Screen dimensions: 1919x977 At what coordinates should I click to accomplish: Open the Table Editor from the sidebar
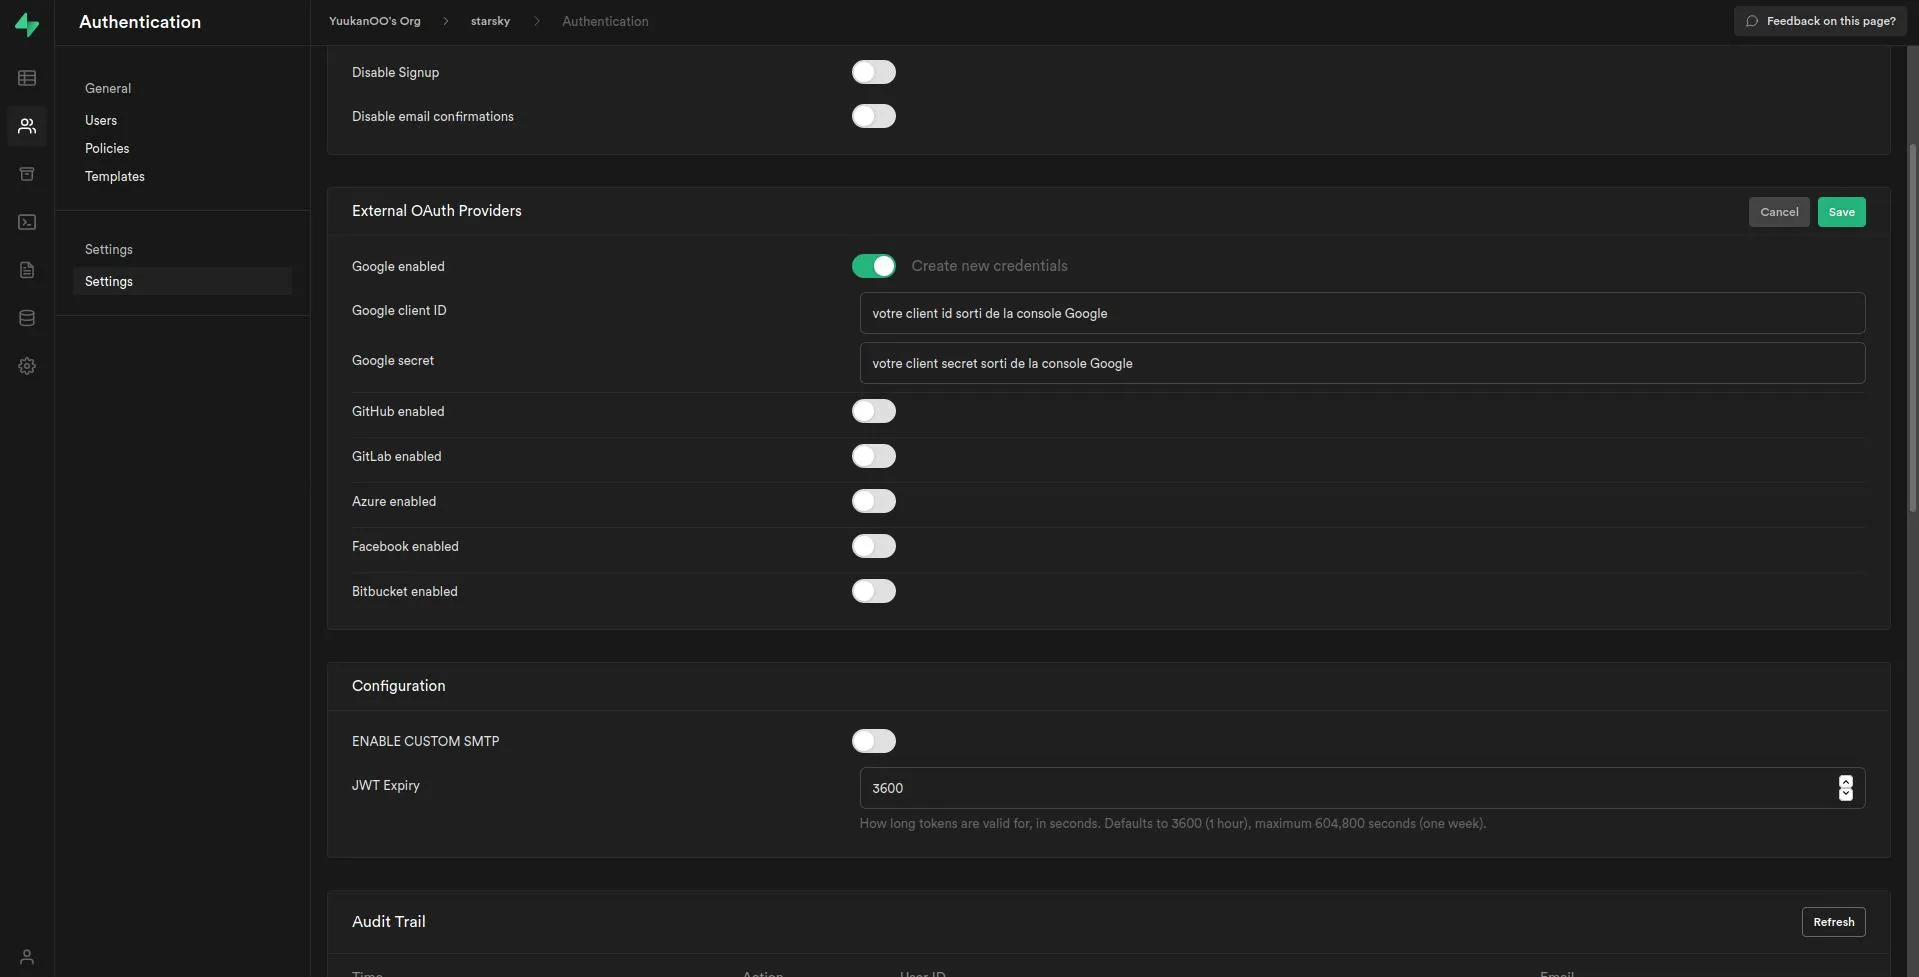[27, 78]
